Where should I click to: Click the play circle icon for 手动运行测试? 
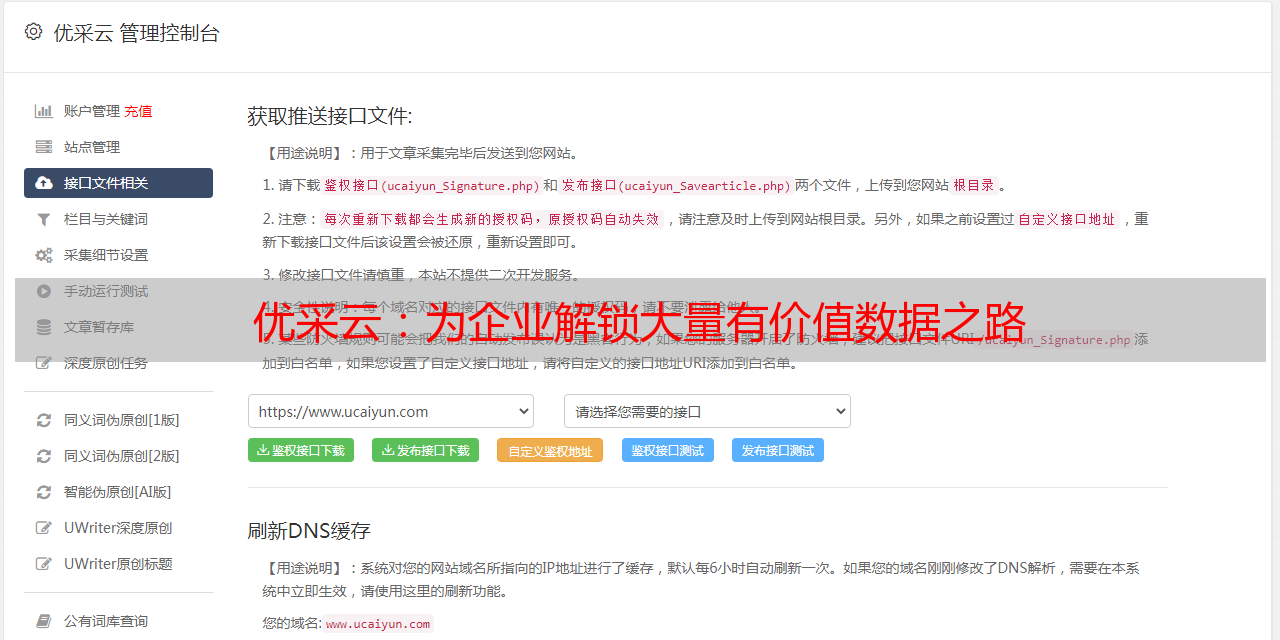[44, 291]
